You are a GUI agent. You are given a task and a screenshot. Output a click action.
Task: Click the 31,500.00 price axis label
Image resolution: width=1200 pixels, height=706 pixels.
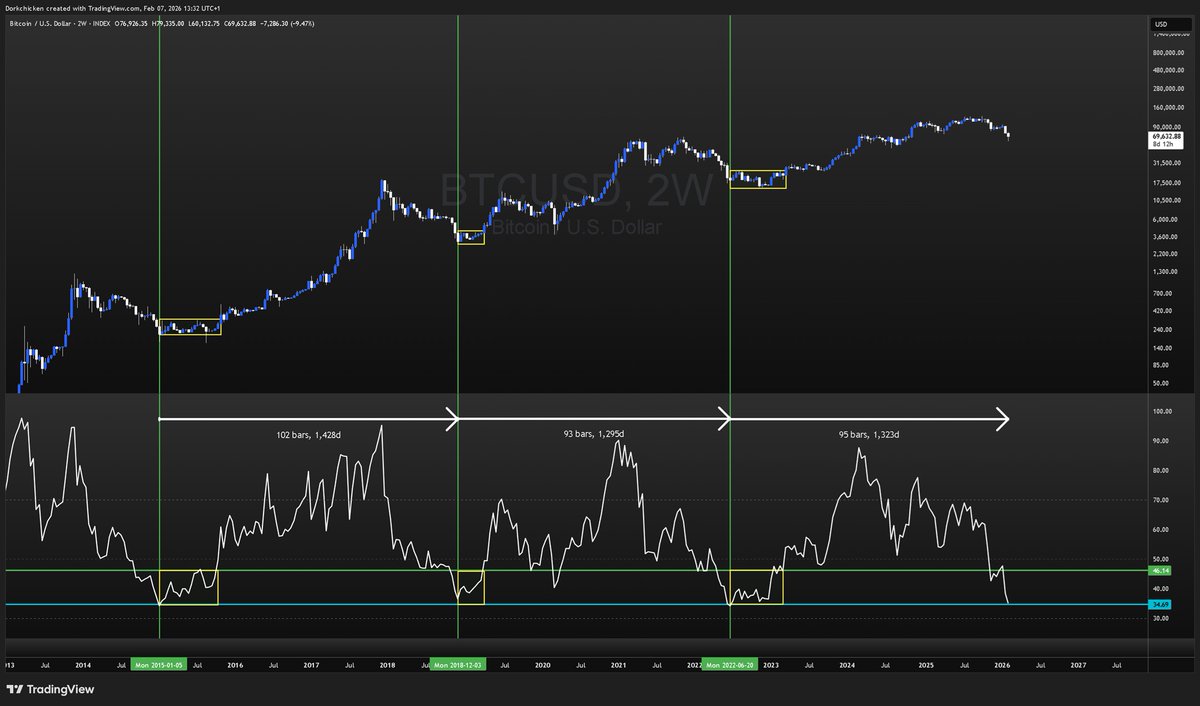[x=1165, y=162]
